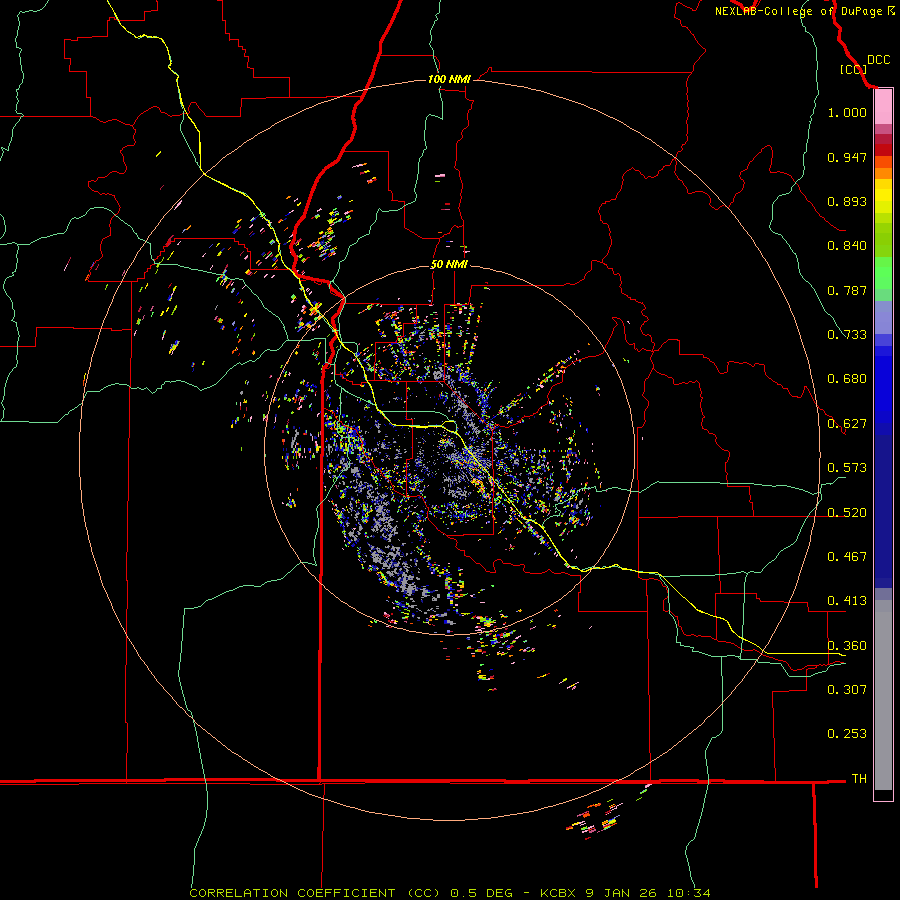Pick the bright green color bar segment
This screenshot has width=900, height=900.
[x=883, y=273]
